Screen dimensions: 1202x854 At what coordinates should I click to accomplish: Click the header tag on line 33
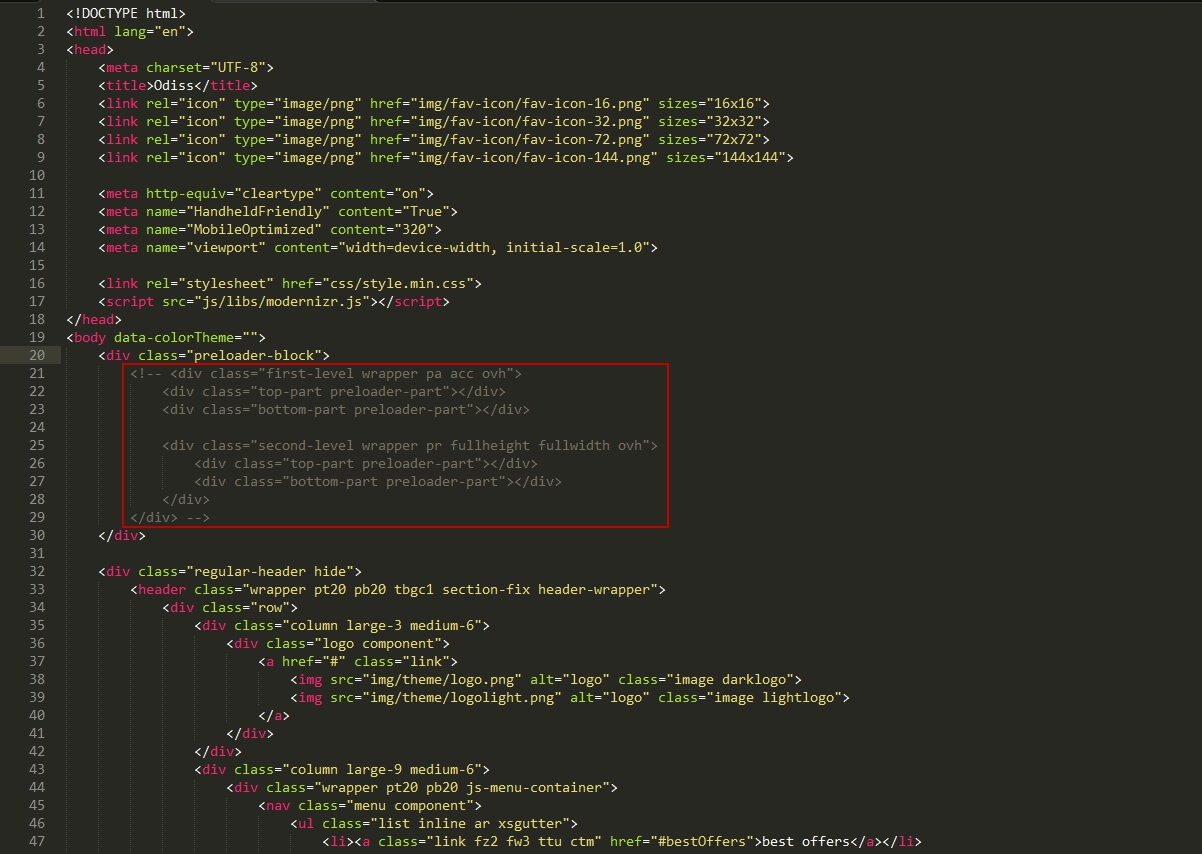(162, 589)
